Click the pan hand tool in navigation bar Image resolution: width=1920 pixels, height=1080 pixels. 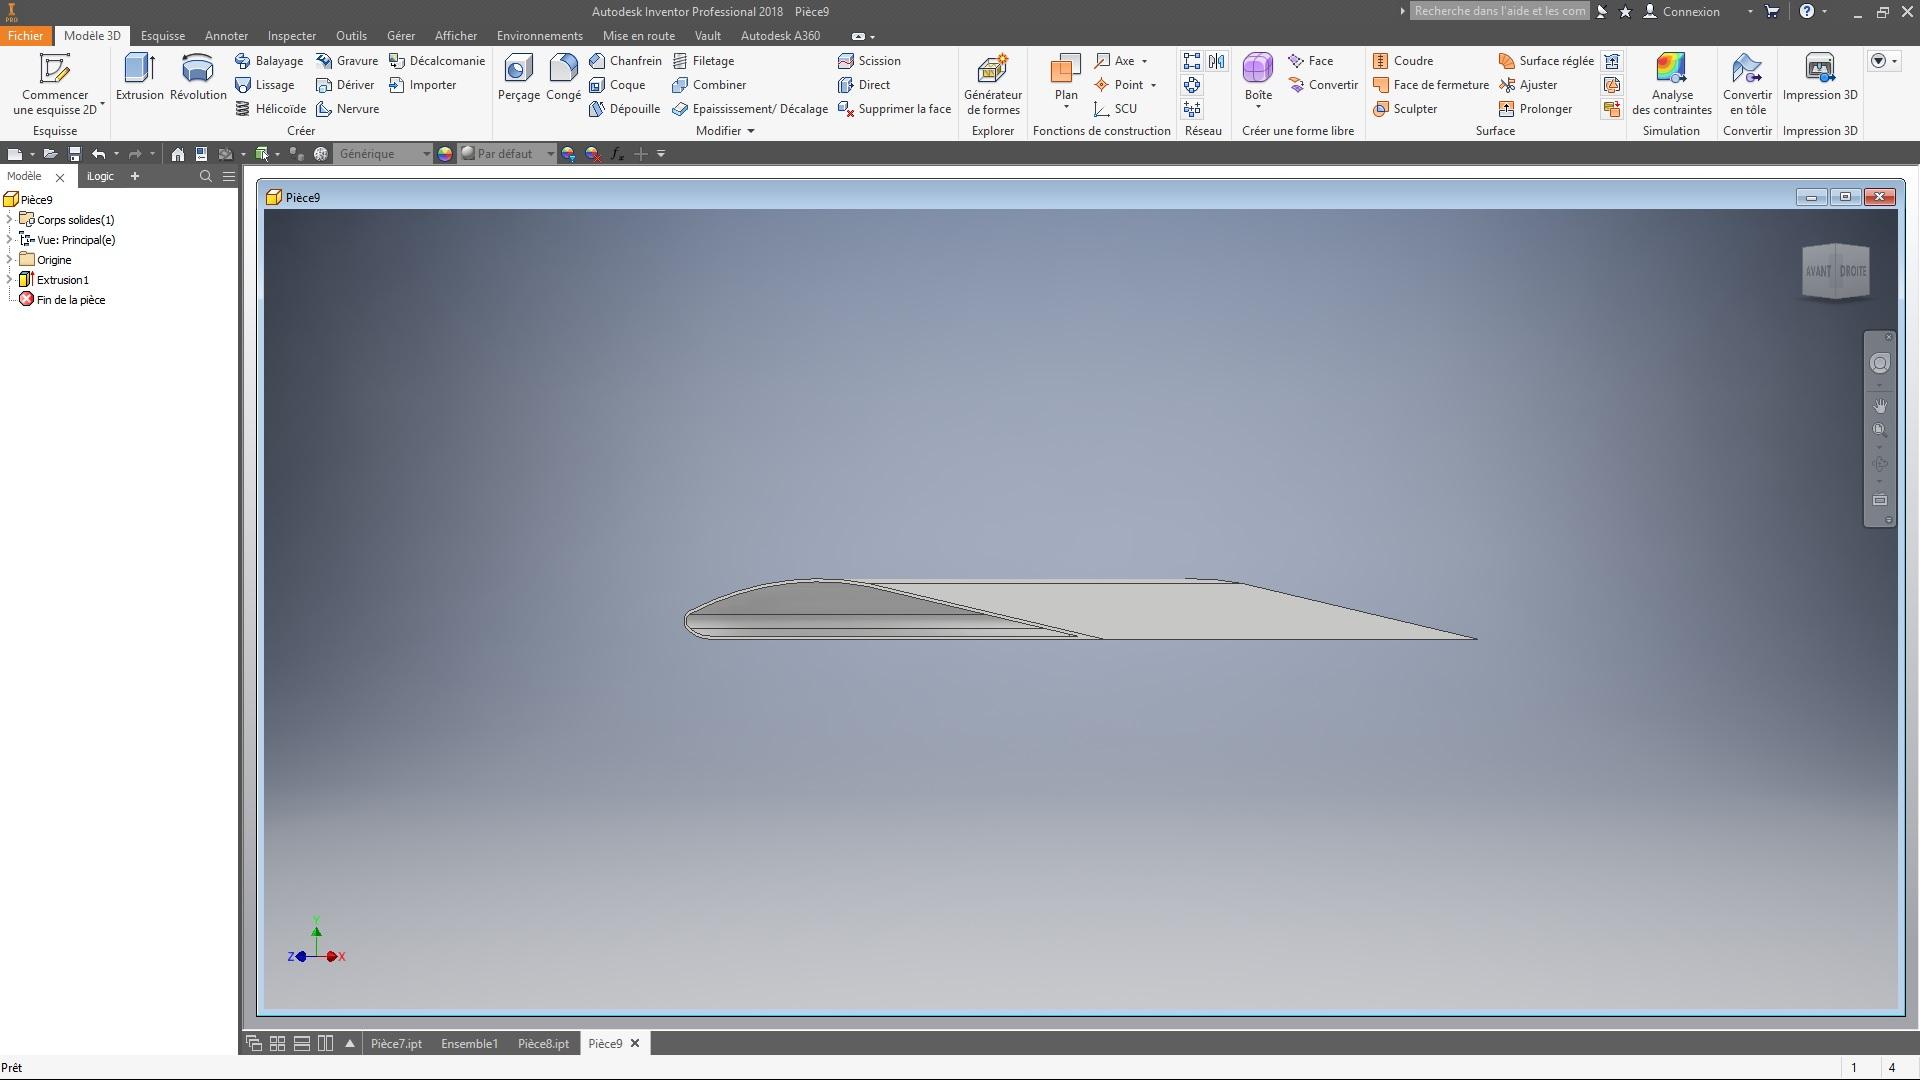point(1880,406)
